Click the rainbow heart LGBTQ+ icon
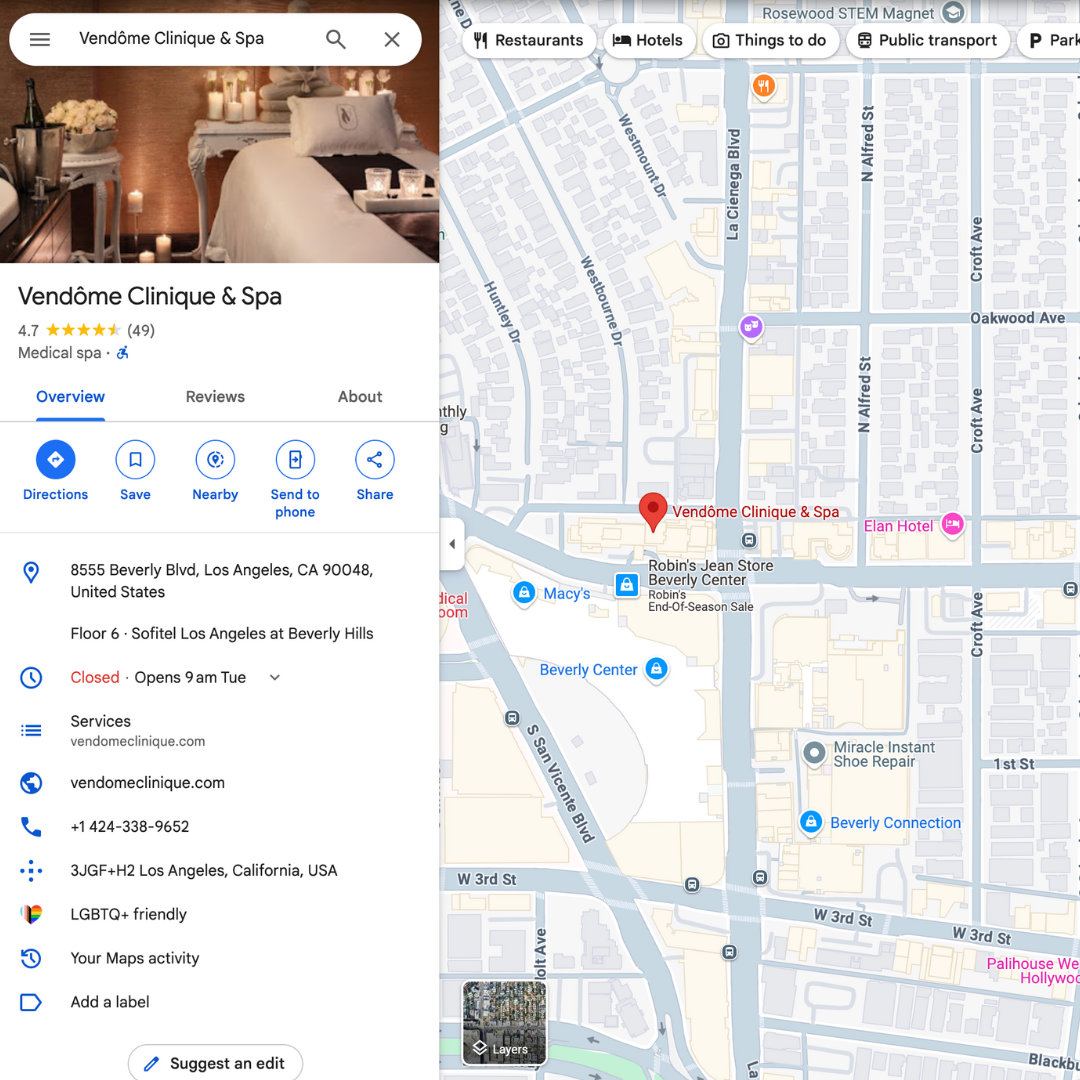 (31, 914)
